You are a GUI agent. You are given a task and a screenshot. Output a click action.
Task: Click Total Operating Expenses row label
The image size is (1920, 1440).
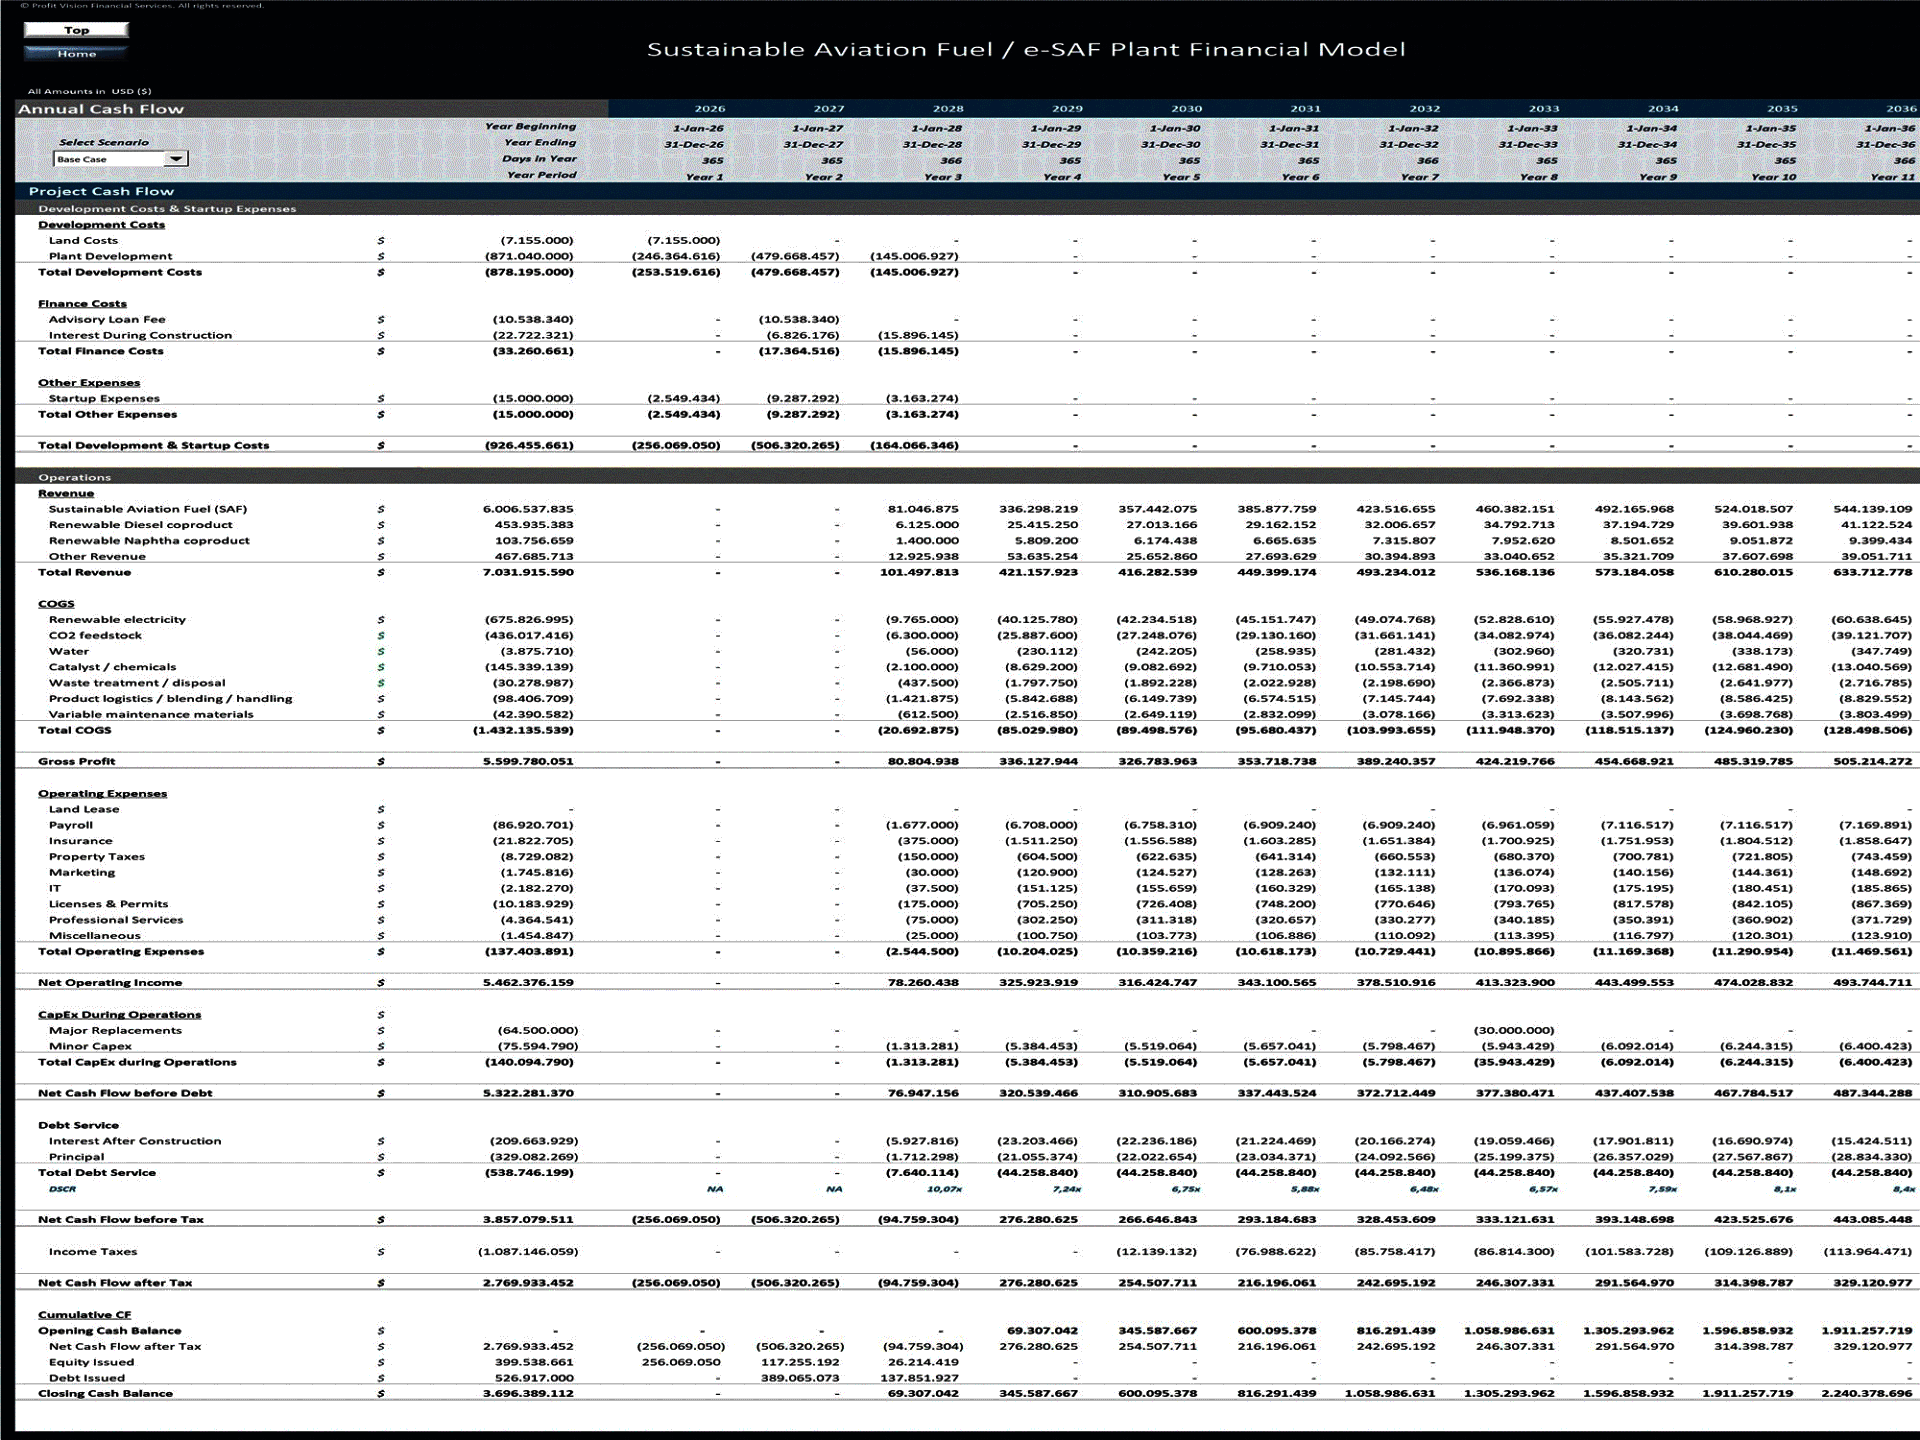[x=121, y=952]
